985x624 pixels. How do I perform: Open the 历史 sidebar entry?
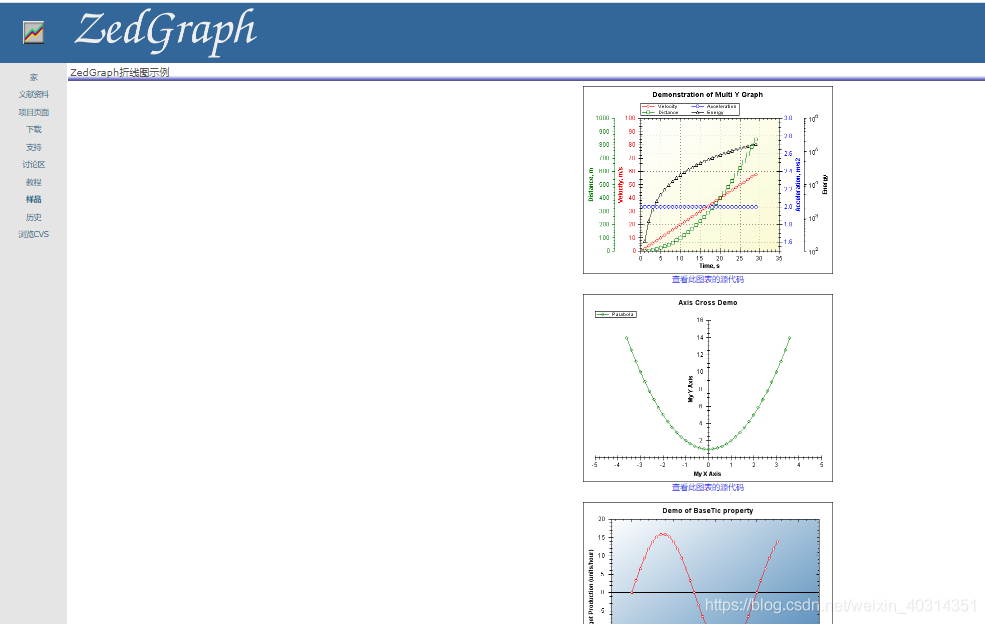(33, 217)
